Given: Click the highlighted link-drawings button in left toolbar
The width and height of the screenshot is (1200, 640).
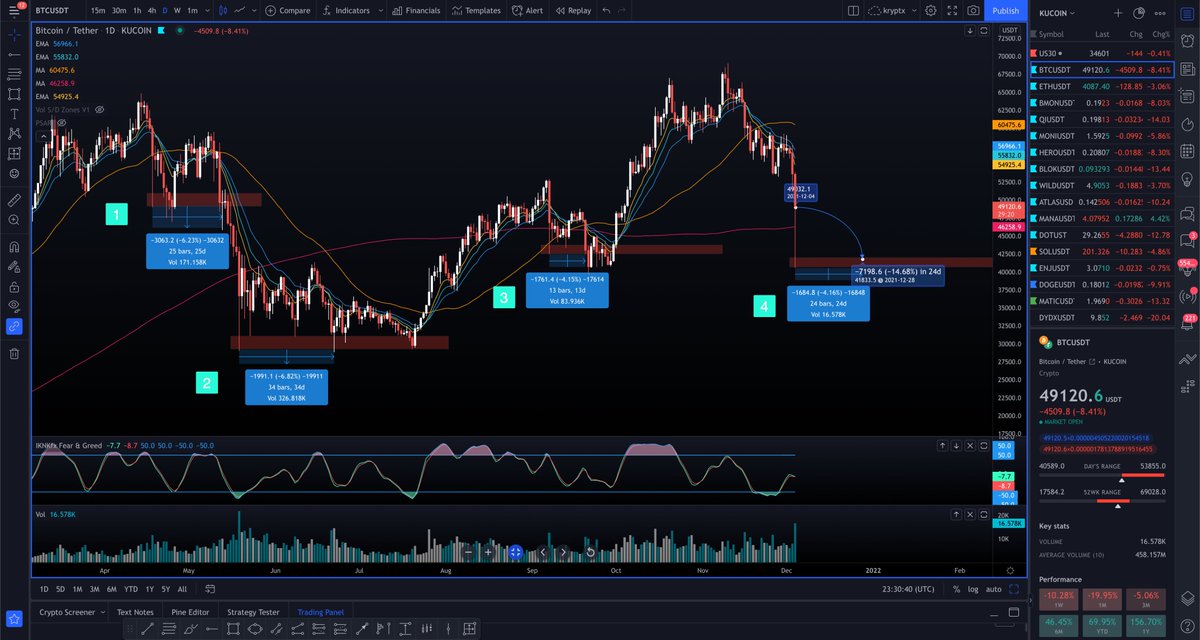Looking at the screenshot, I should pyautogui.click(x=14, y=326).
